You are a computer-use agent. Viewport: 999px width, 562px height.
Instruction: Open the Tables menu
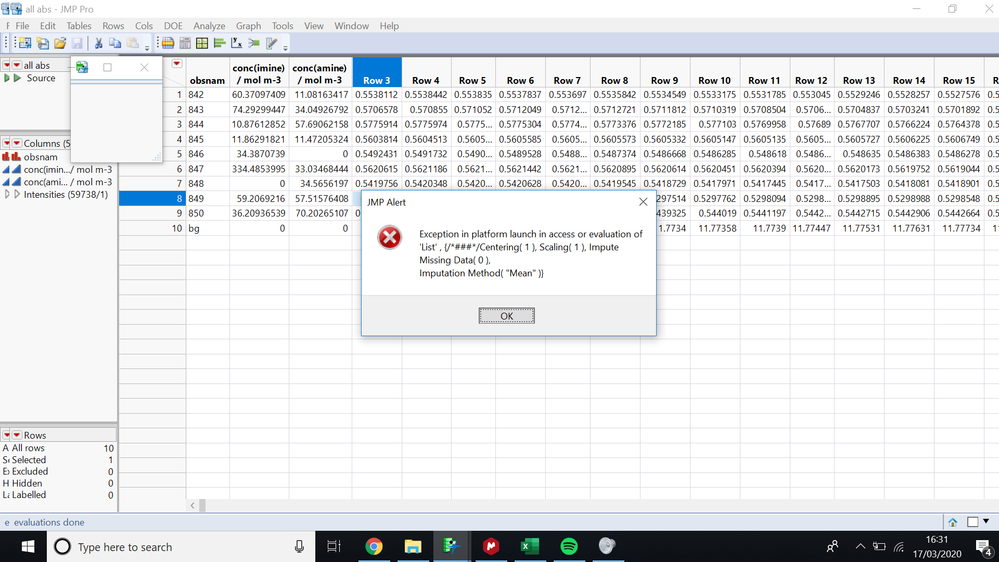point(78,25)
